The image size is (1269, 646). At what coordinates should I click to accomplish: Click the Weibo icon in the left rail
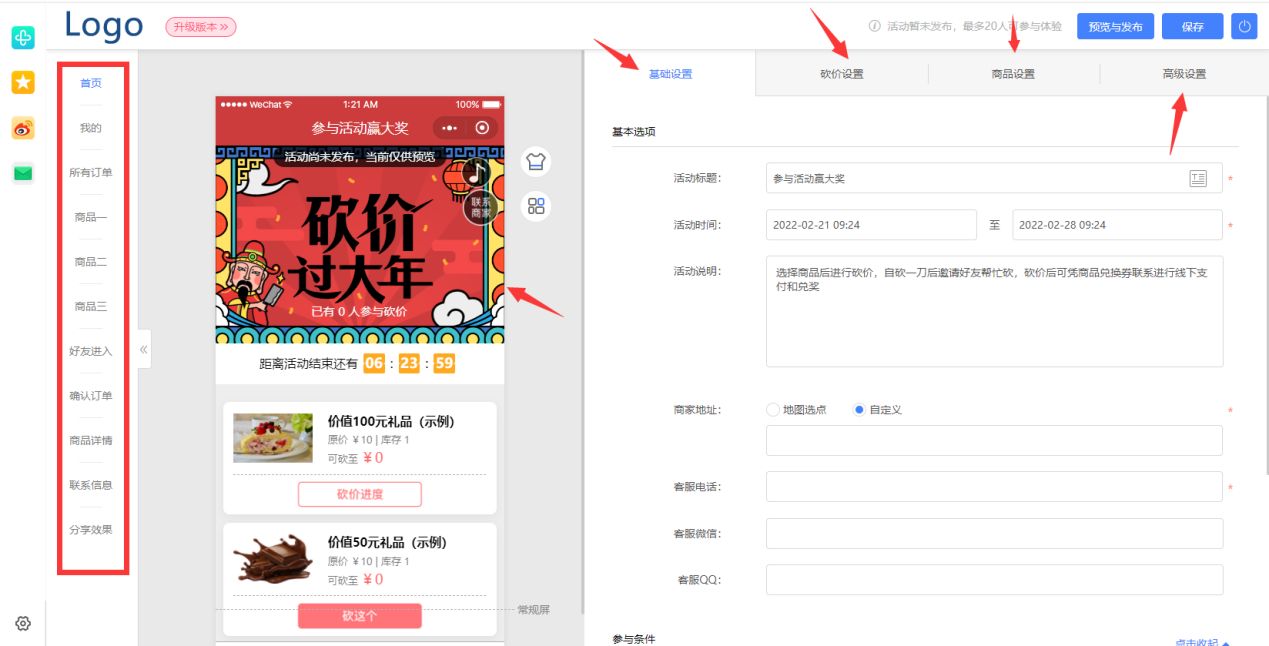point(23,128)
